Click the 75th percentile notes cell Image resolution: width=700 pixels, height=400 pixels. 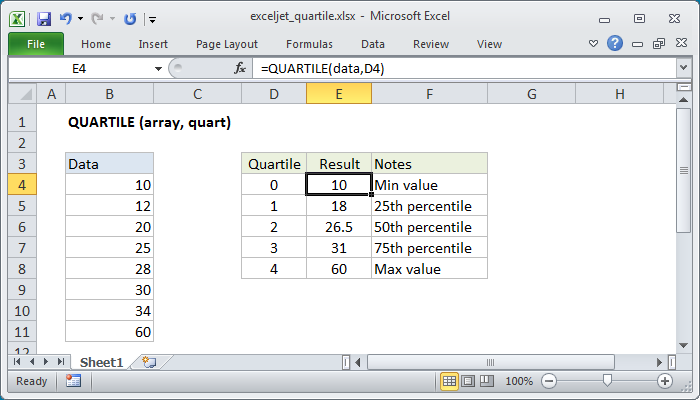pos(429,248)
